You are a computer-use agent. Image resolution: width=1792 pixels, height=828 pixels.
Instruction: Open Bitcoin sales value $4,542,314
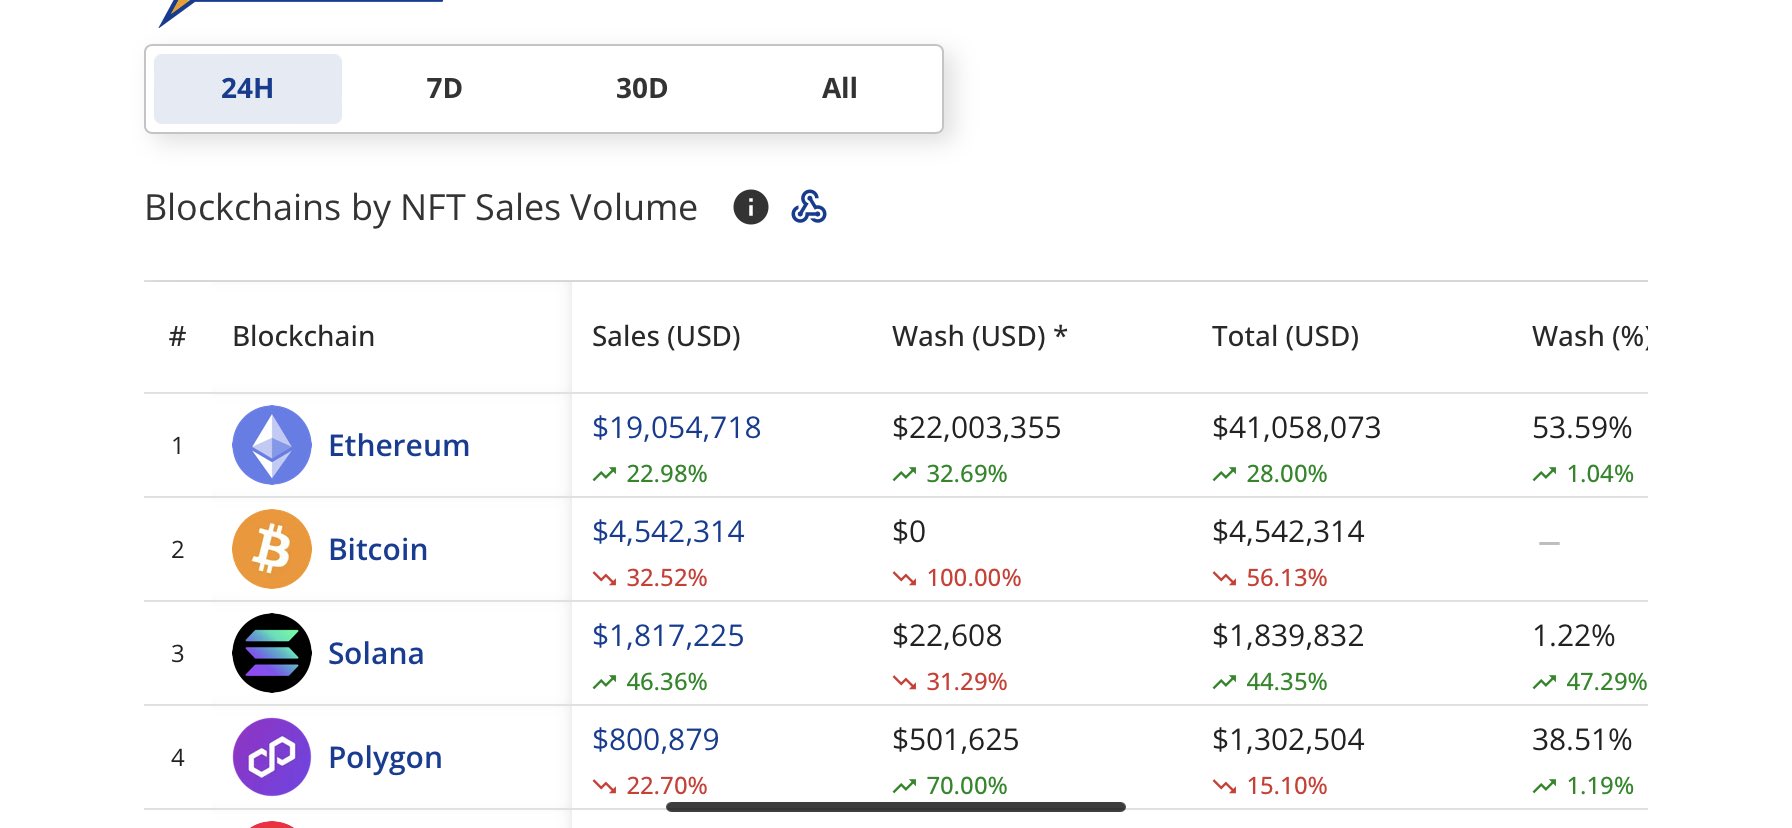(x=668, y=532)
